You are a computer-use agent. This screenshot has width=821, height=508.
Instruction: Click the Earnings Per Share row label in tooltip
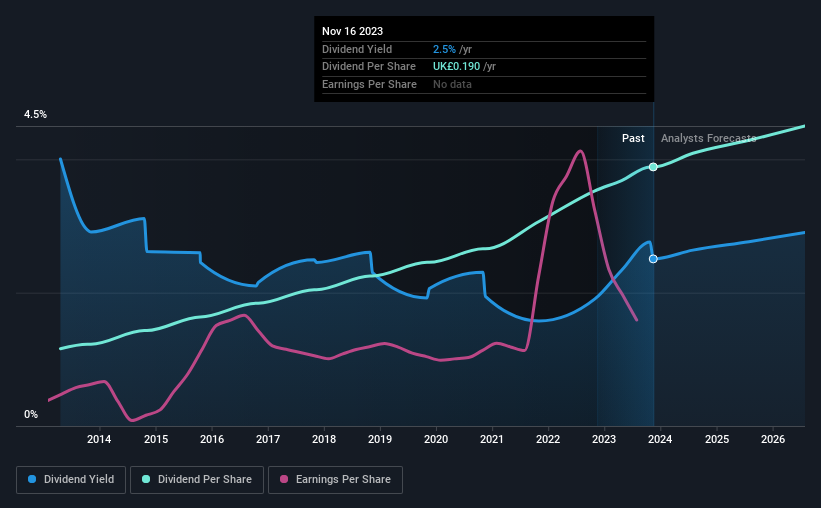click(369, 84)
